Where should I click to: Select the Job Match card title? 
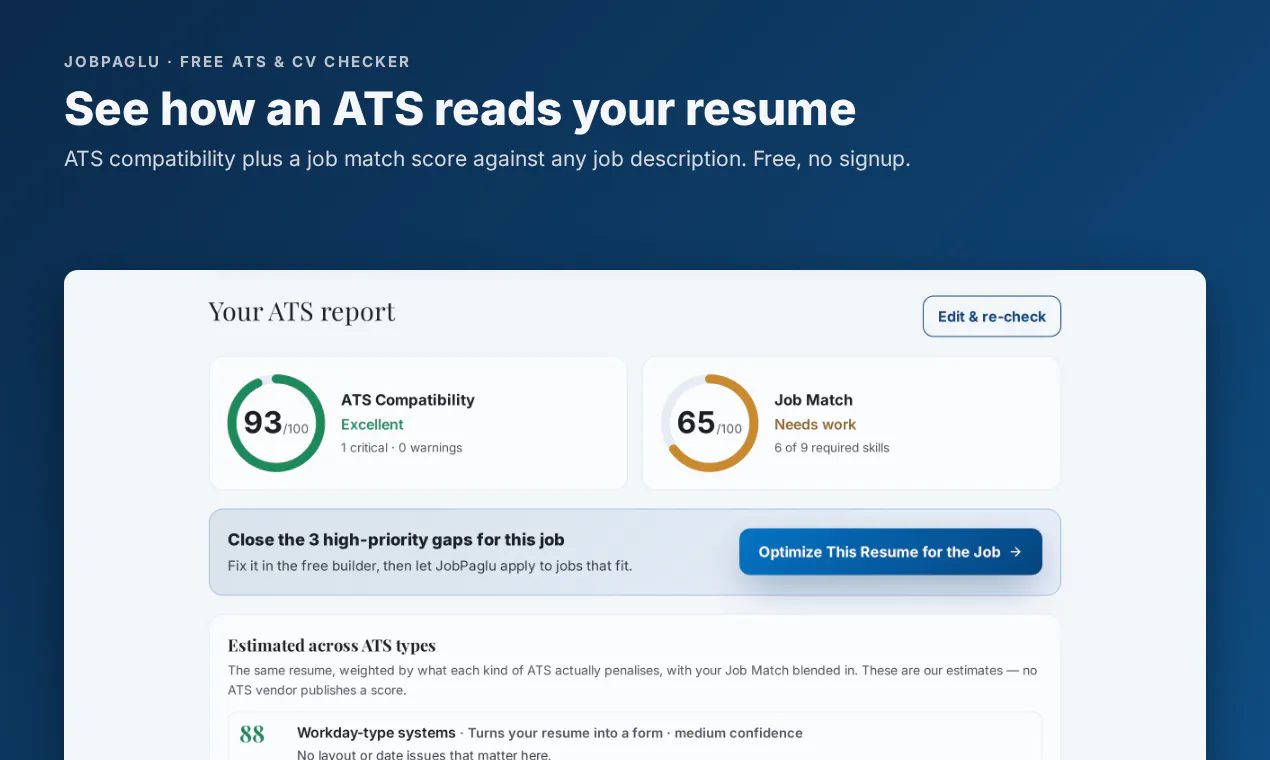[x=813, y=400]
